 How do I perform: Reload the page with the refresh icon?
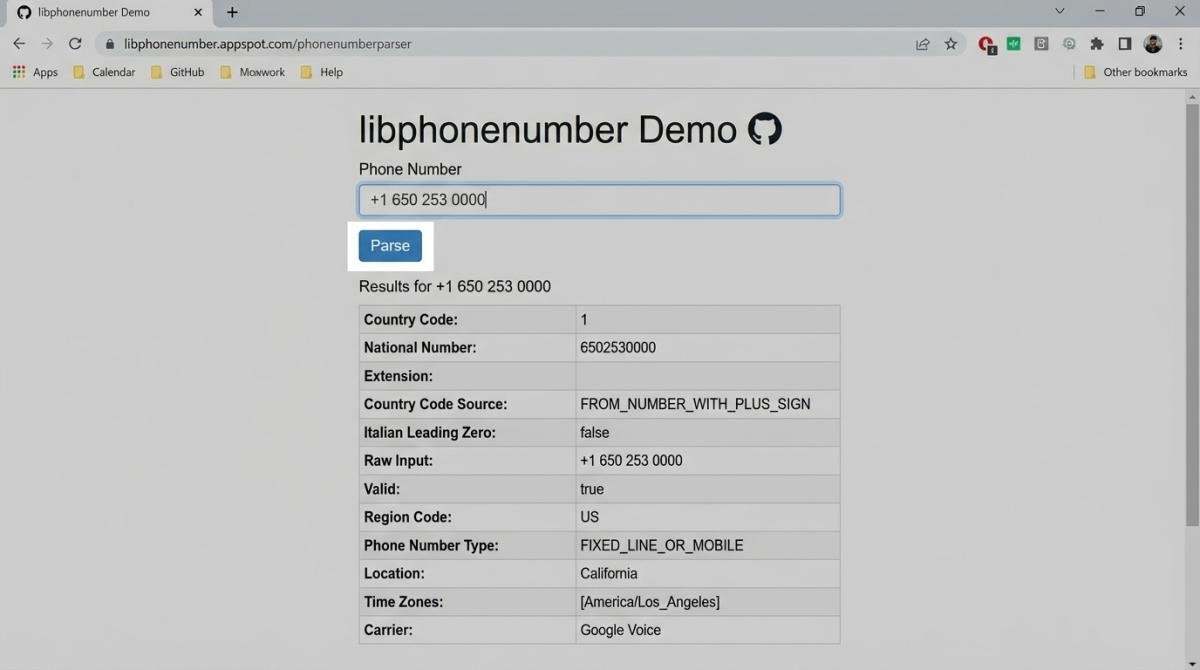coord(75,44)
